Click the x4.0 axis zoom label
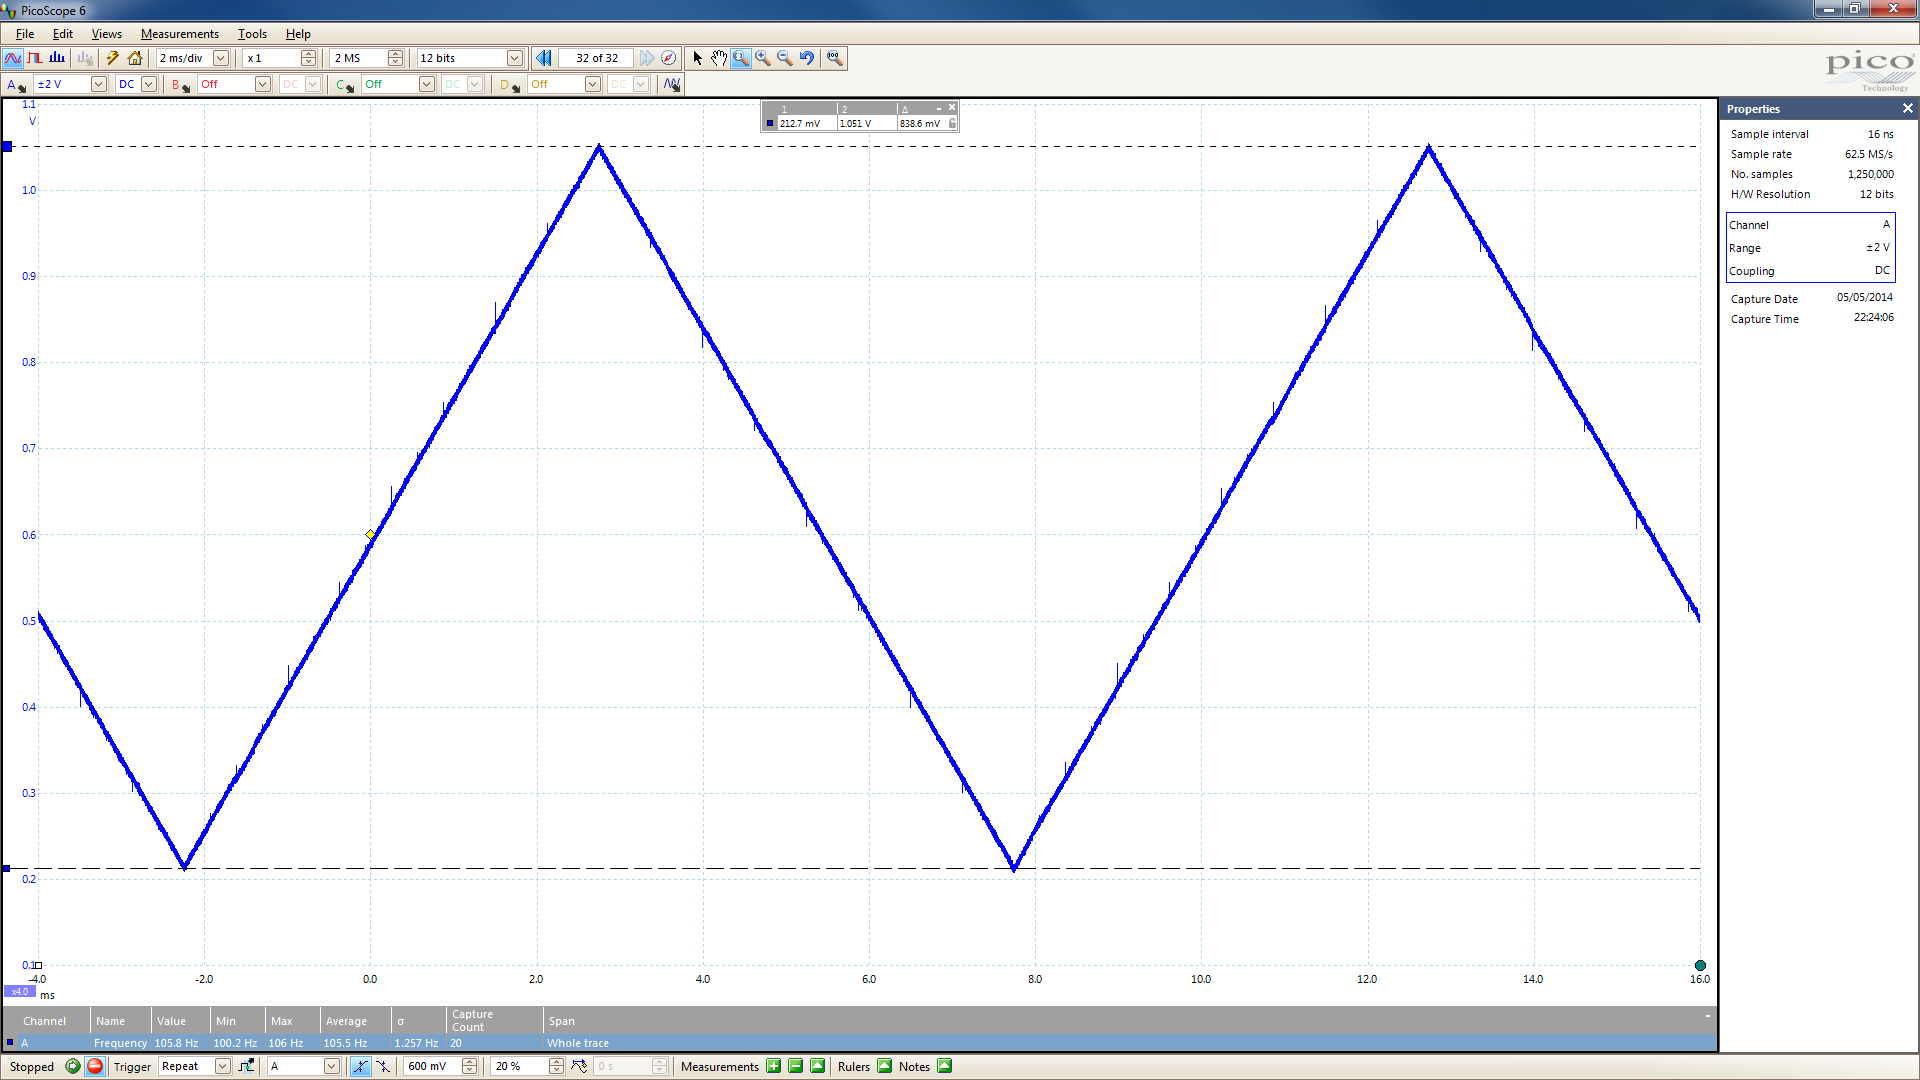Viewport: 1920px width, 1080px height. click(x=20, y=992)
